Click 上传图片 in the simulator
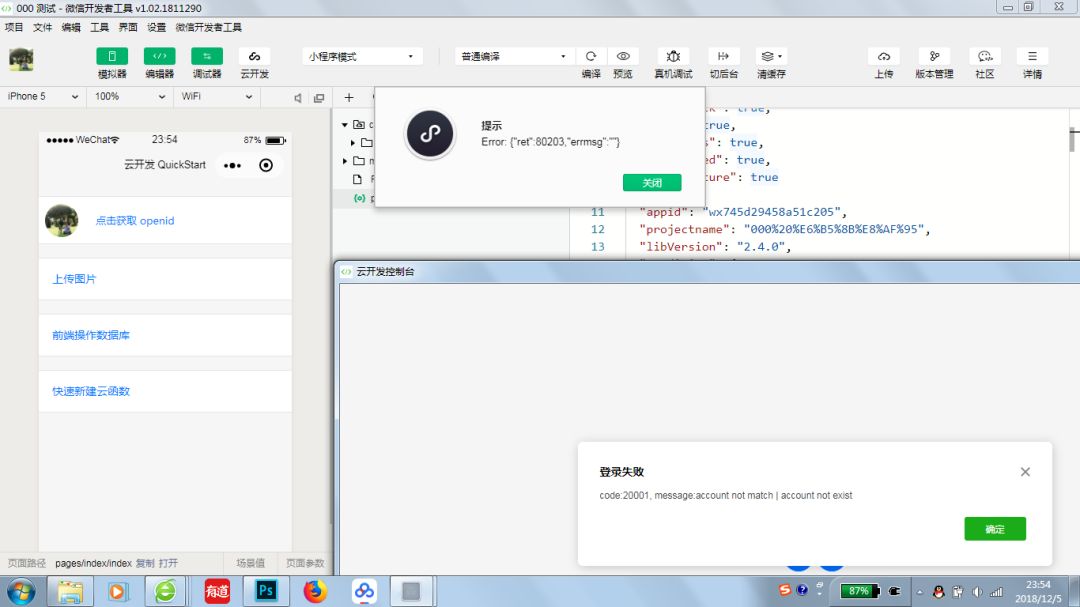 (74, 279)
